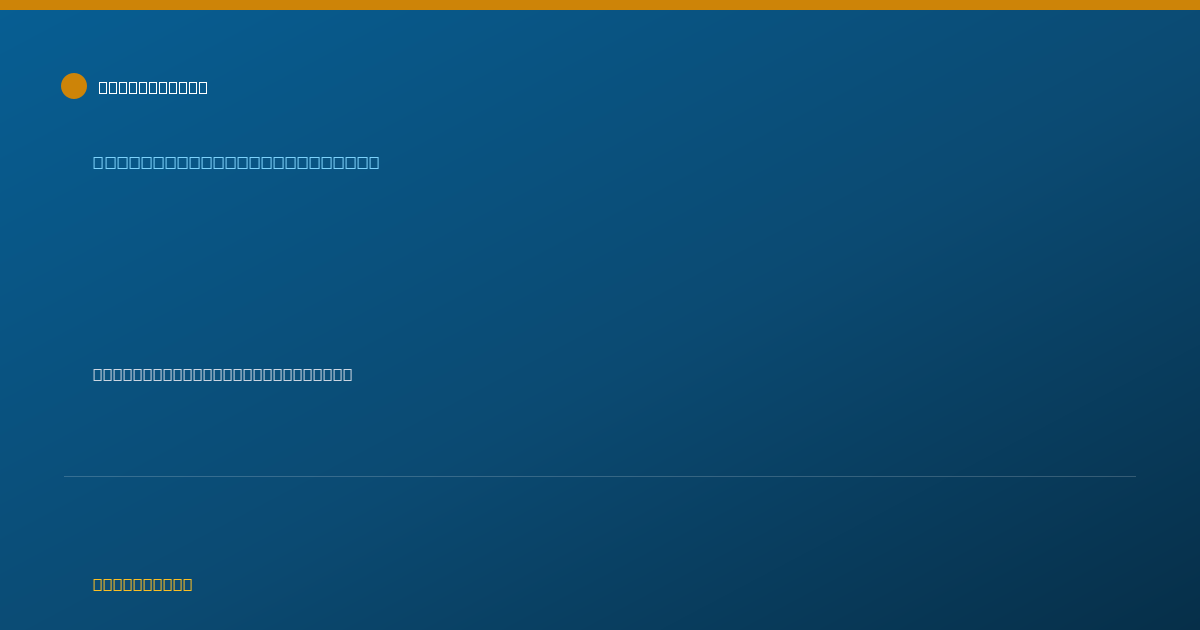Select the gray subtitle text line
The width and height of the screenshot is (1200, 630).
[x=223, y=374]
